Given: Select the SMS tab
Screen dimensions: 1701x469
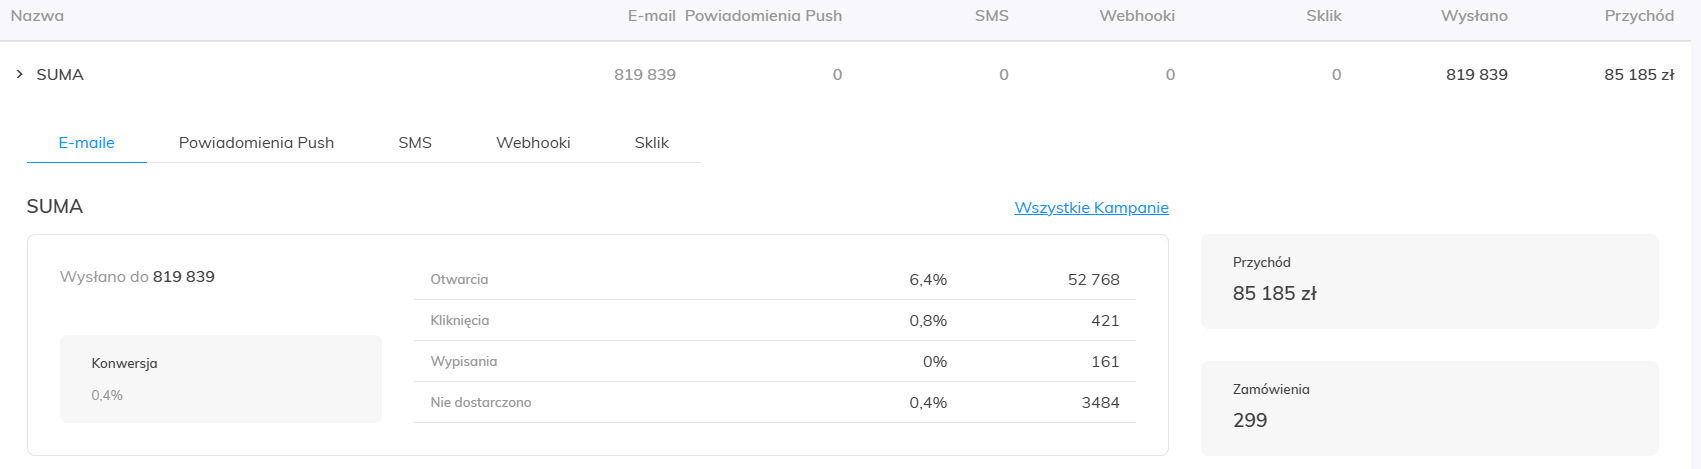Looking at the screenshot, I should coord(415,143).
